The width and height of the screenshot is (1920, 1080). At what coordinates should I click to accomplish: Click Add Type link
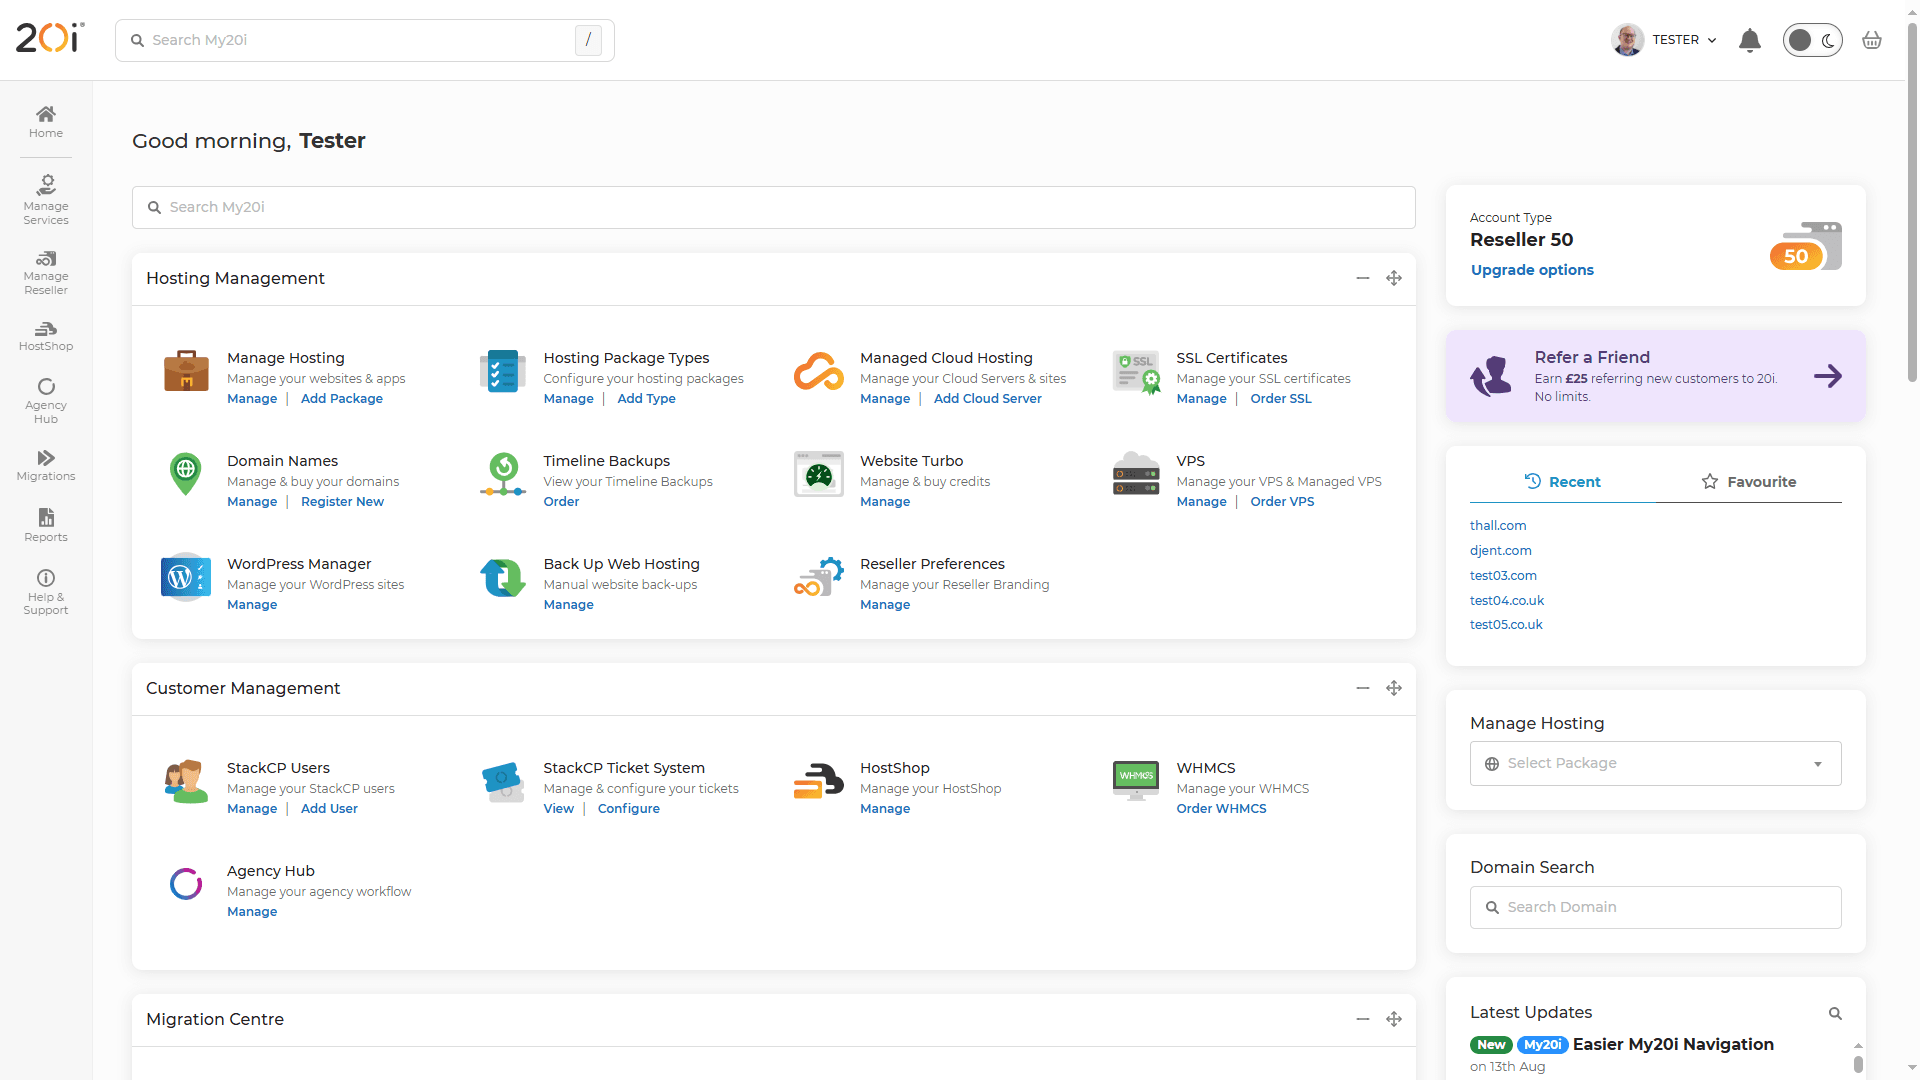[x=646, y=398]
